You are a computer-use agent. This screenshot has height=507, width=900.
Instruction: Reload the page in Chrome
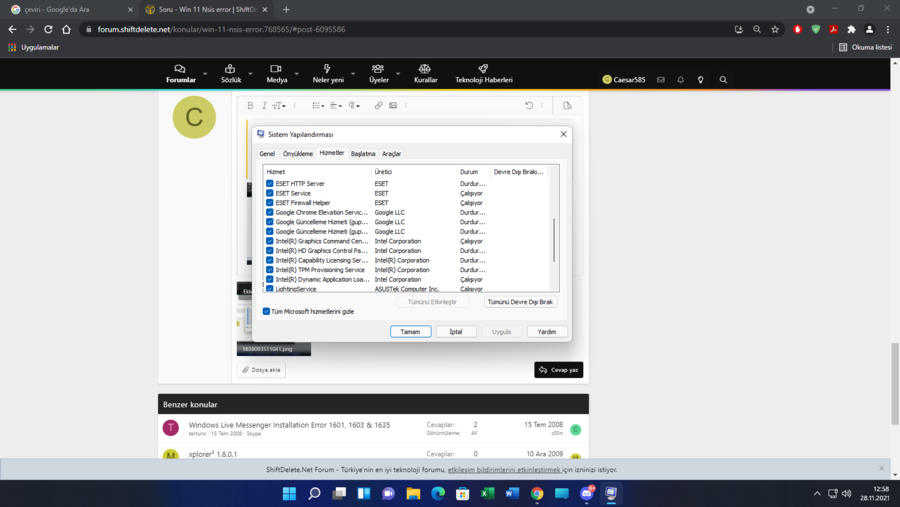click(48, 29)
